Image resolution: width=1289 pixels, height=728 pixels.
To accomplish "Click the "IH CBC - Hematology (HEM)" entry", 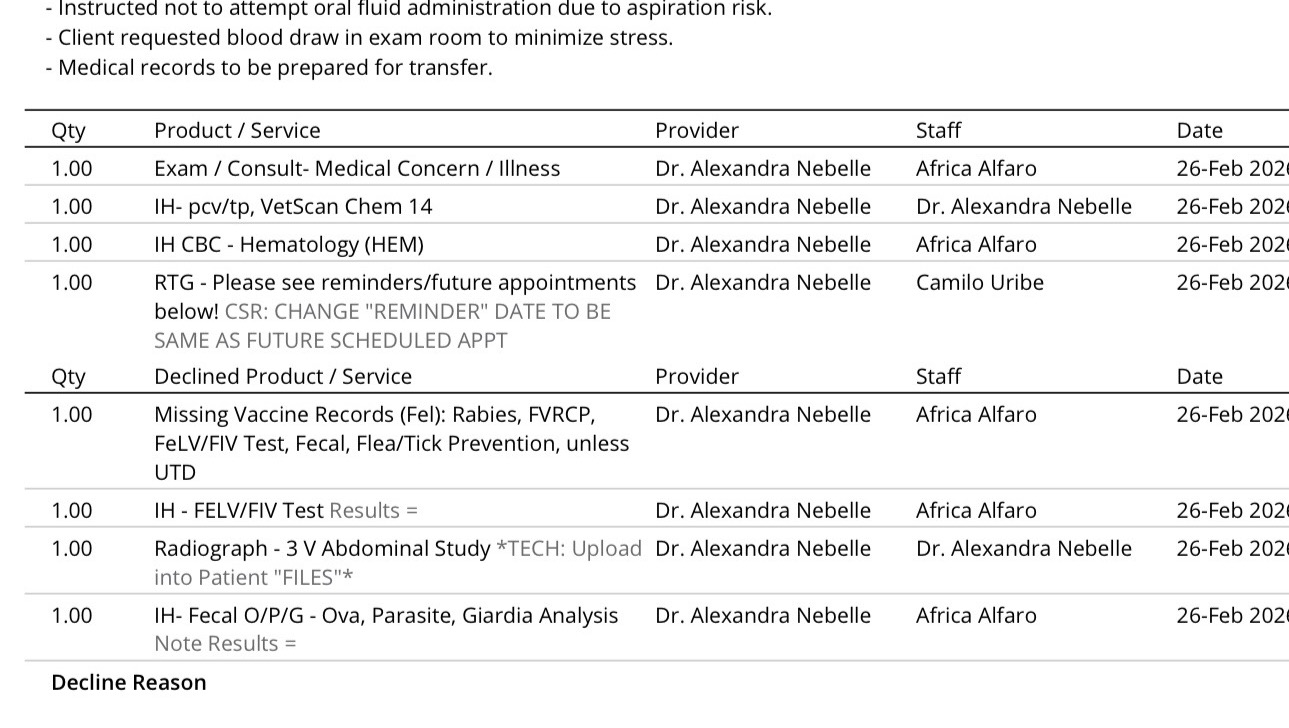I will pos(288,245).
